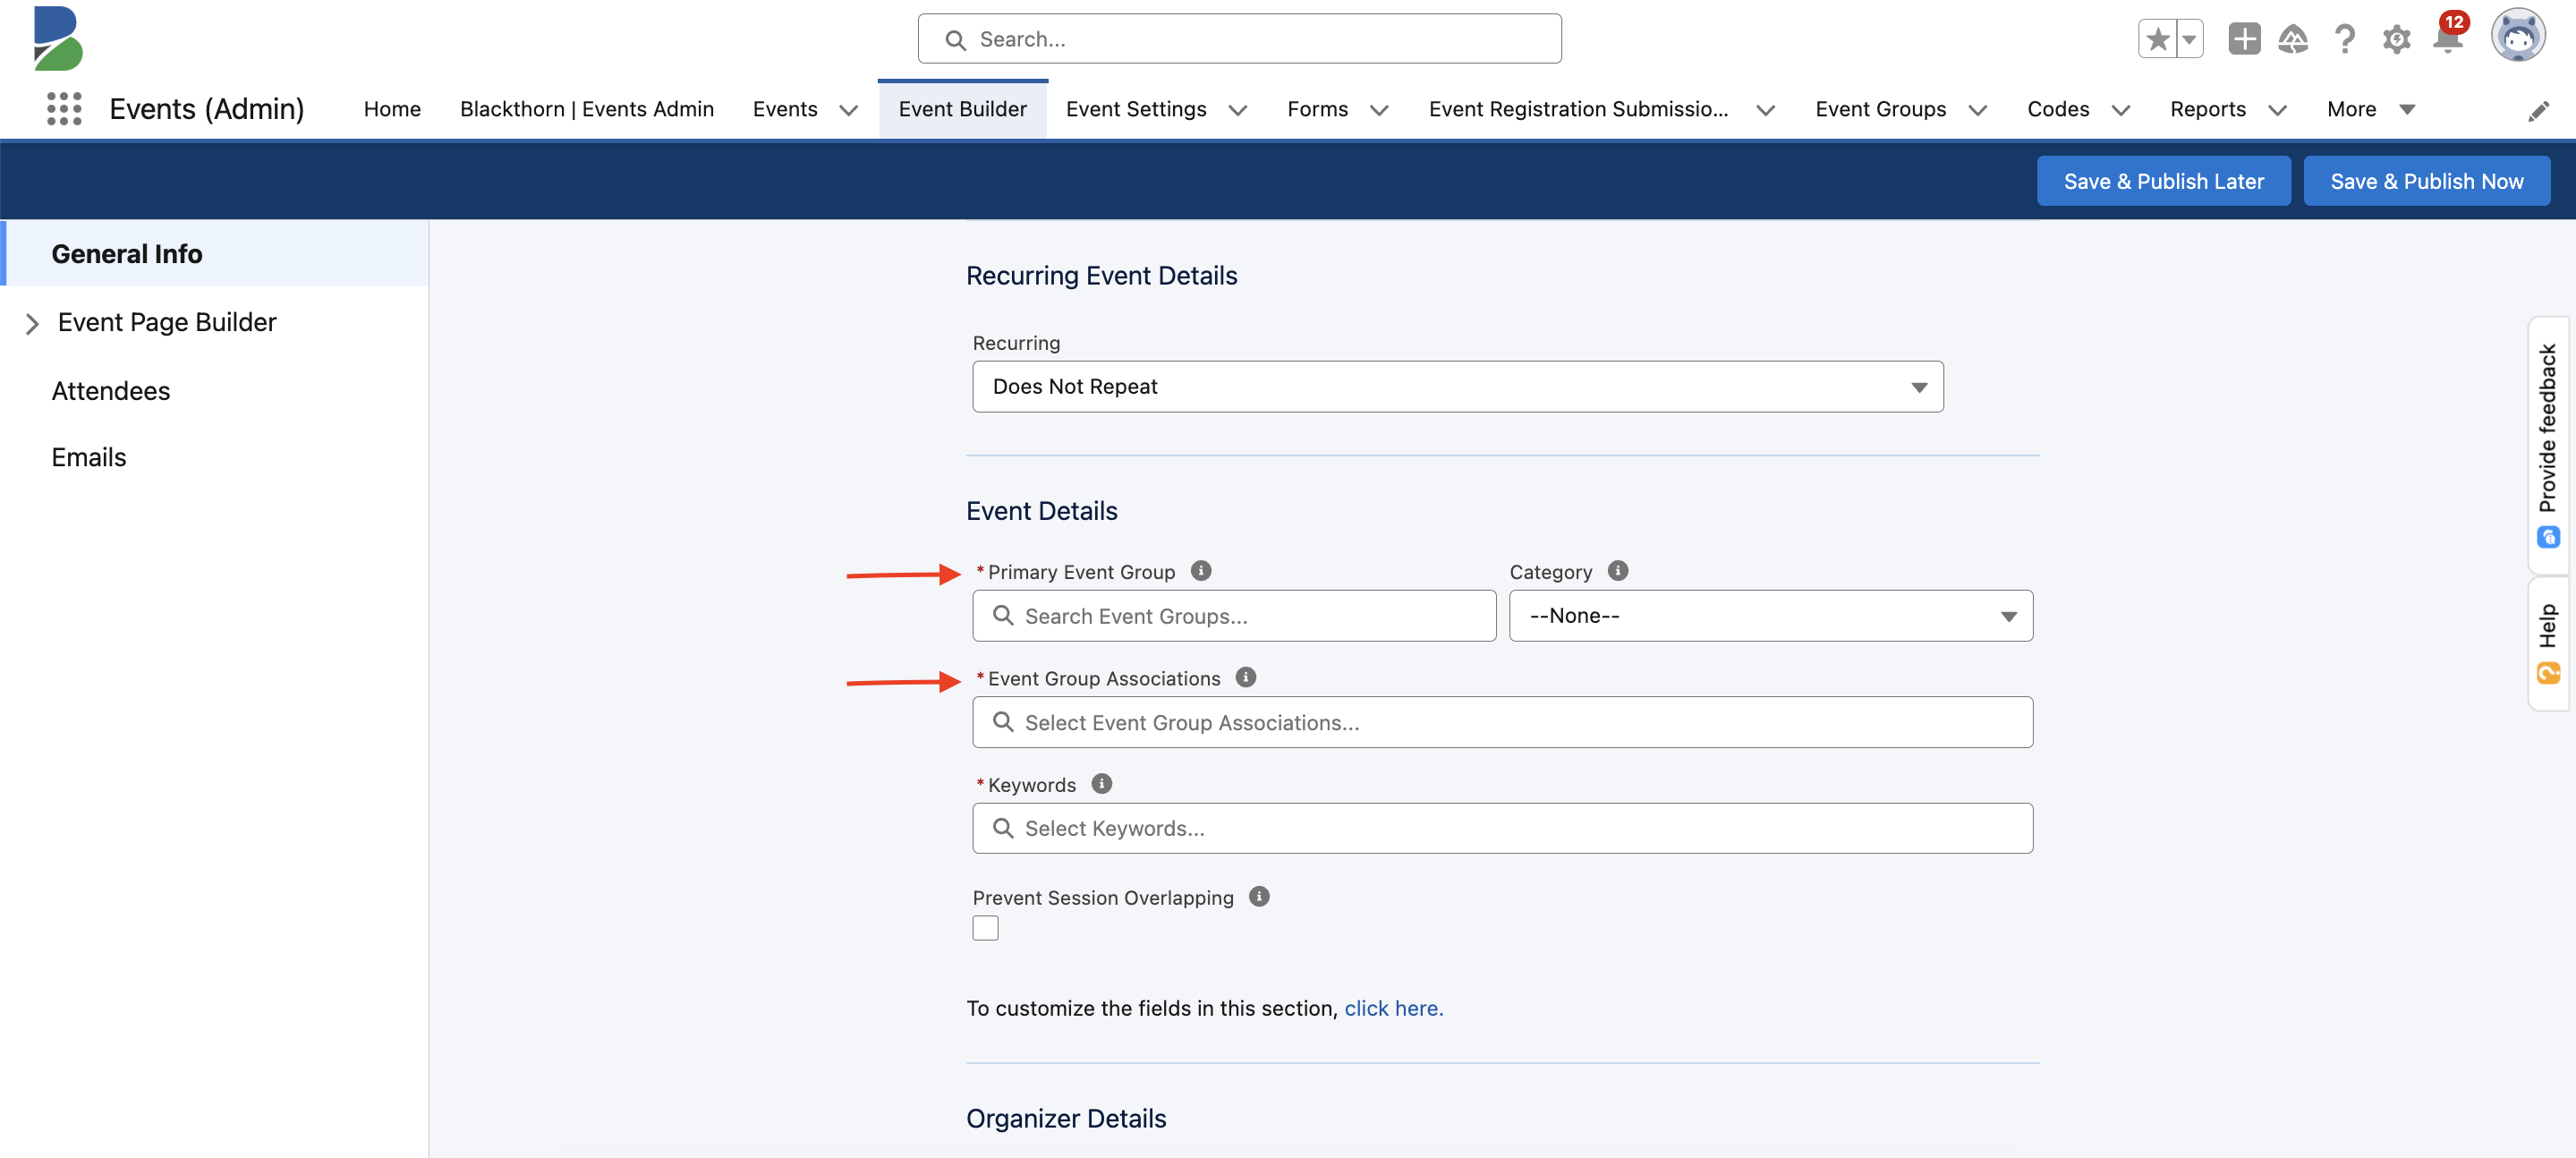This screenshot has width=2576, height=1158.
Task: Launch Trailhead from the mountain icon
Action: (2294, 38)
